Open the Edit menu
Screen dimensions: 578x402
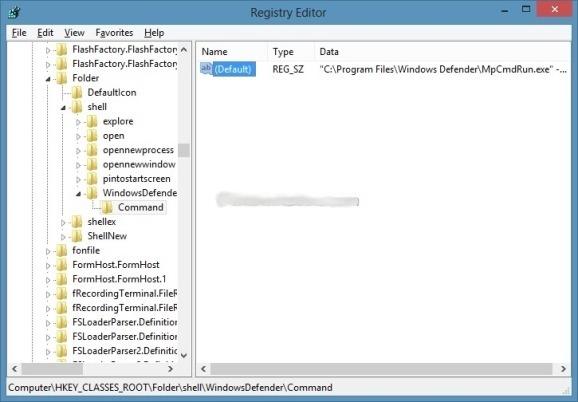(x=45, y=33)
